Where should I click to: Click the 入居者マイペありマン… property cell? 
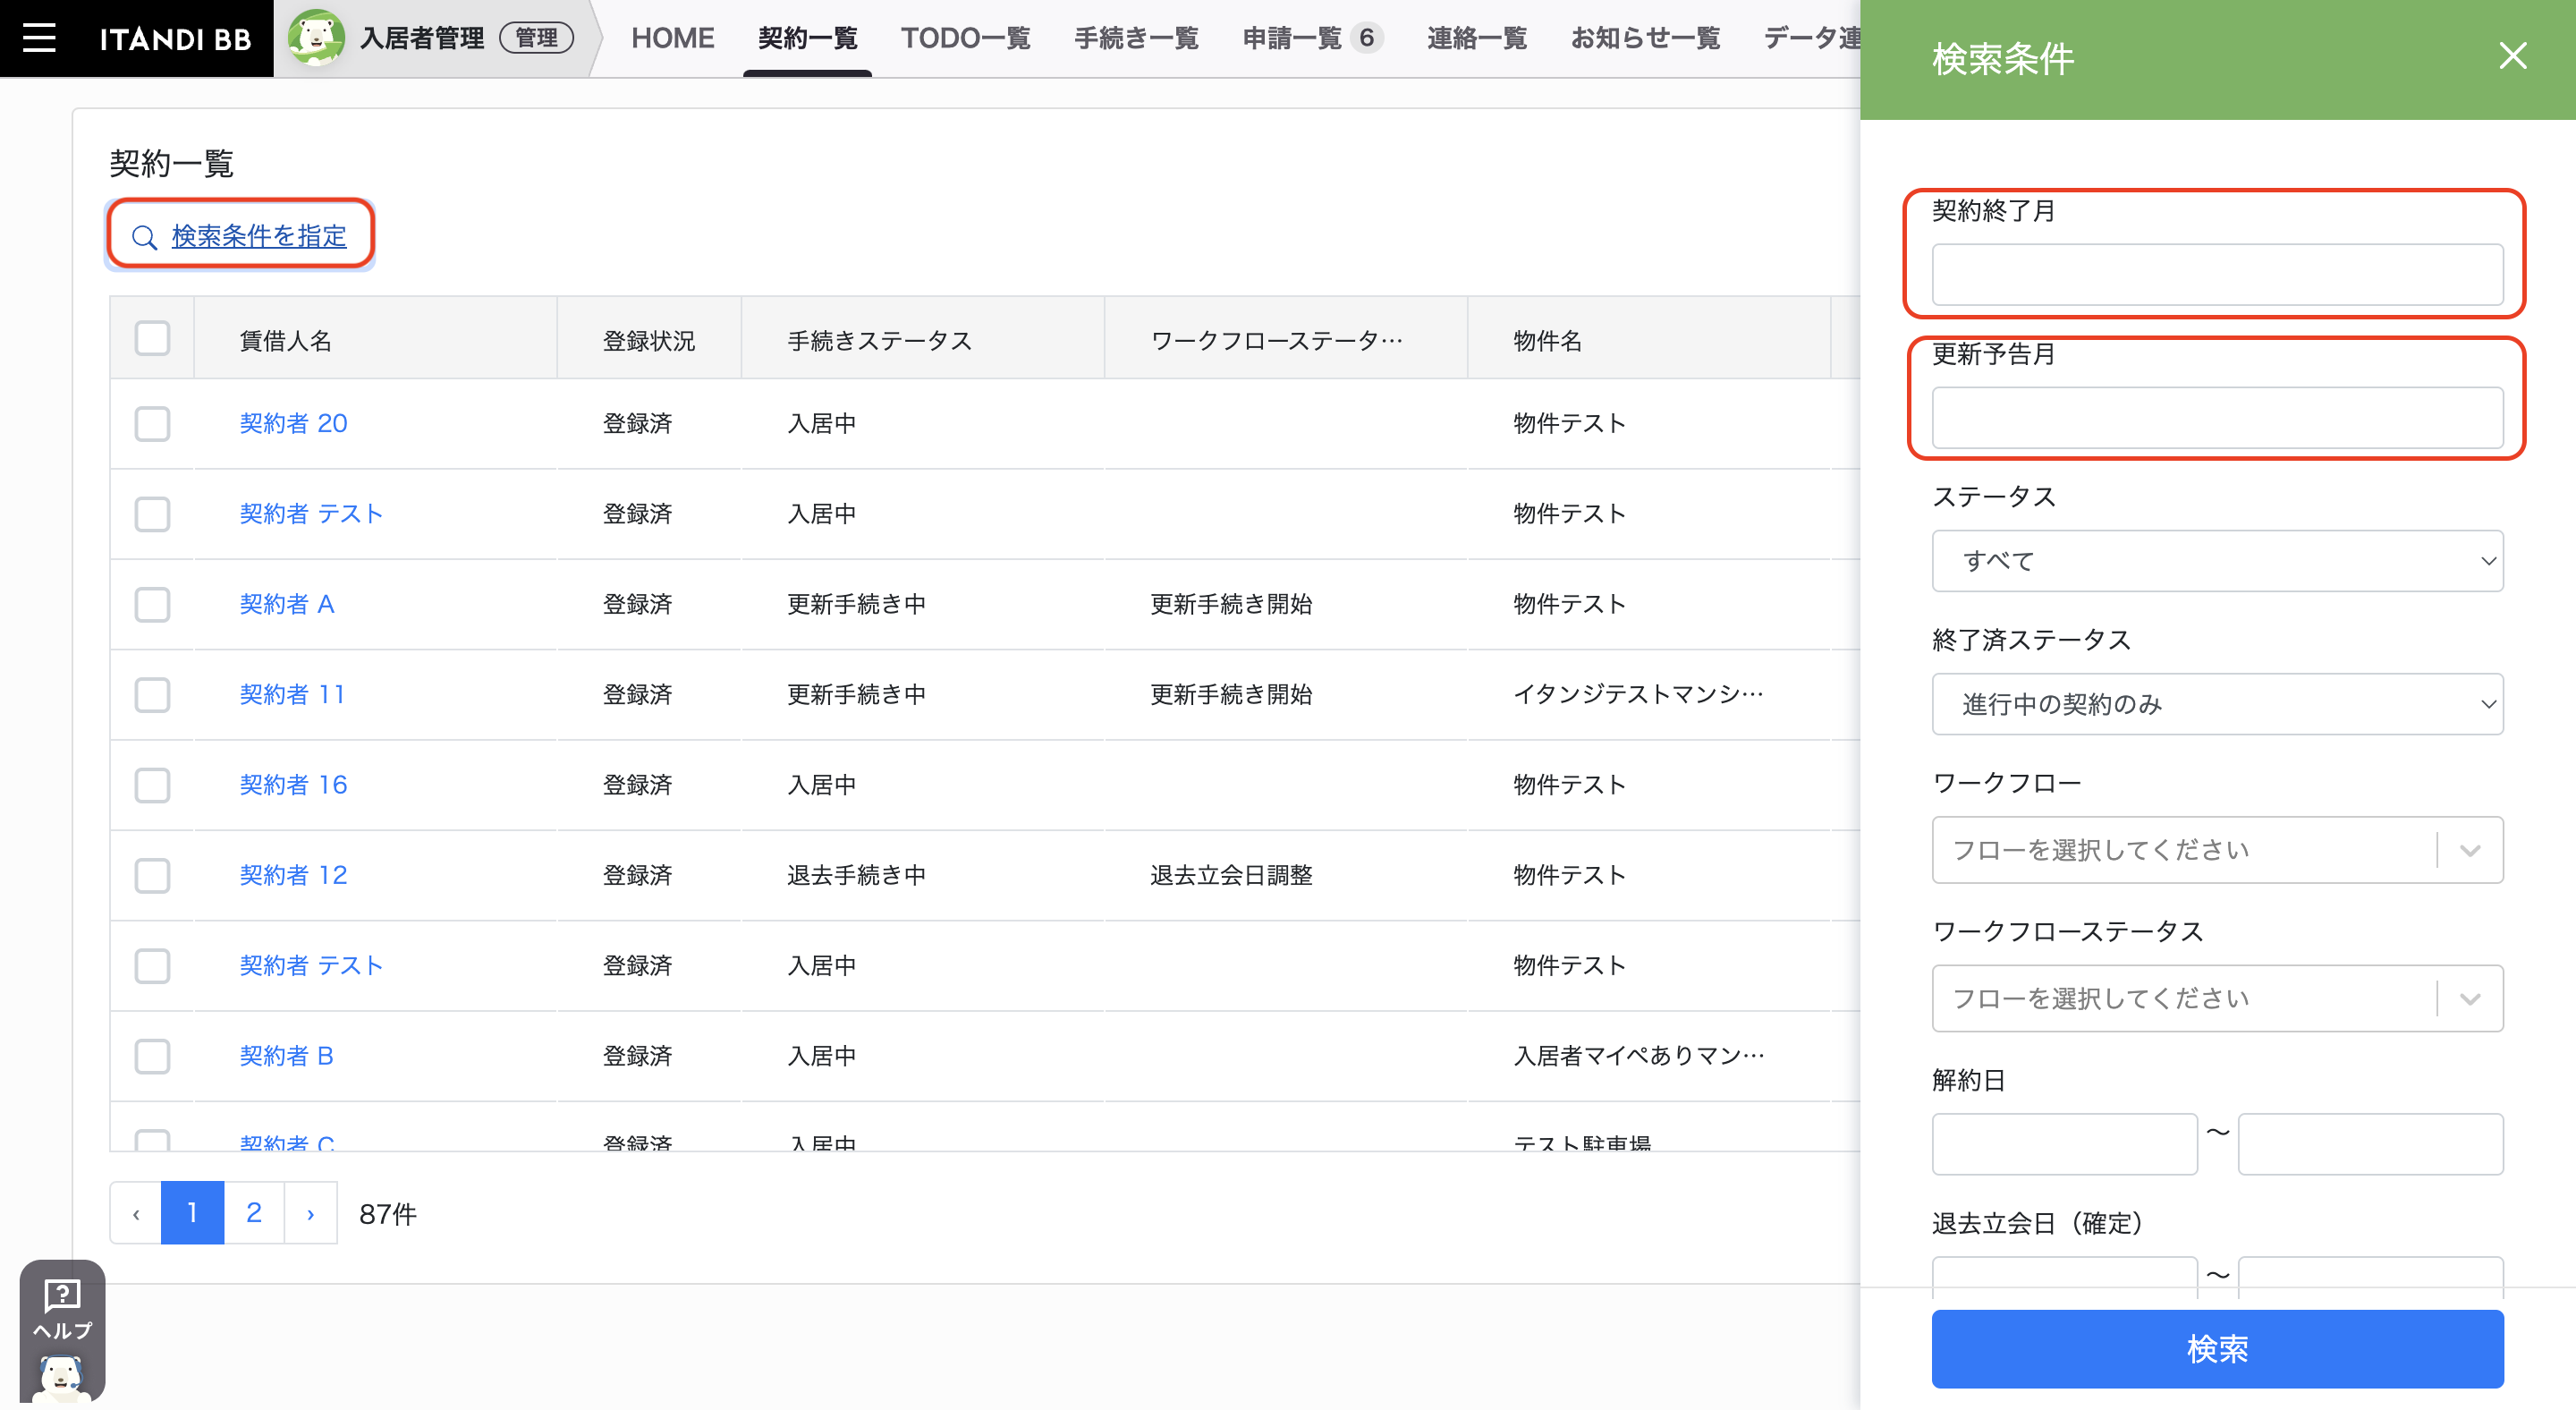pyautogui.click(x=1639, y=1056)
